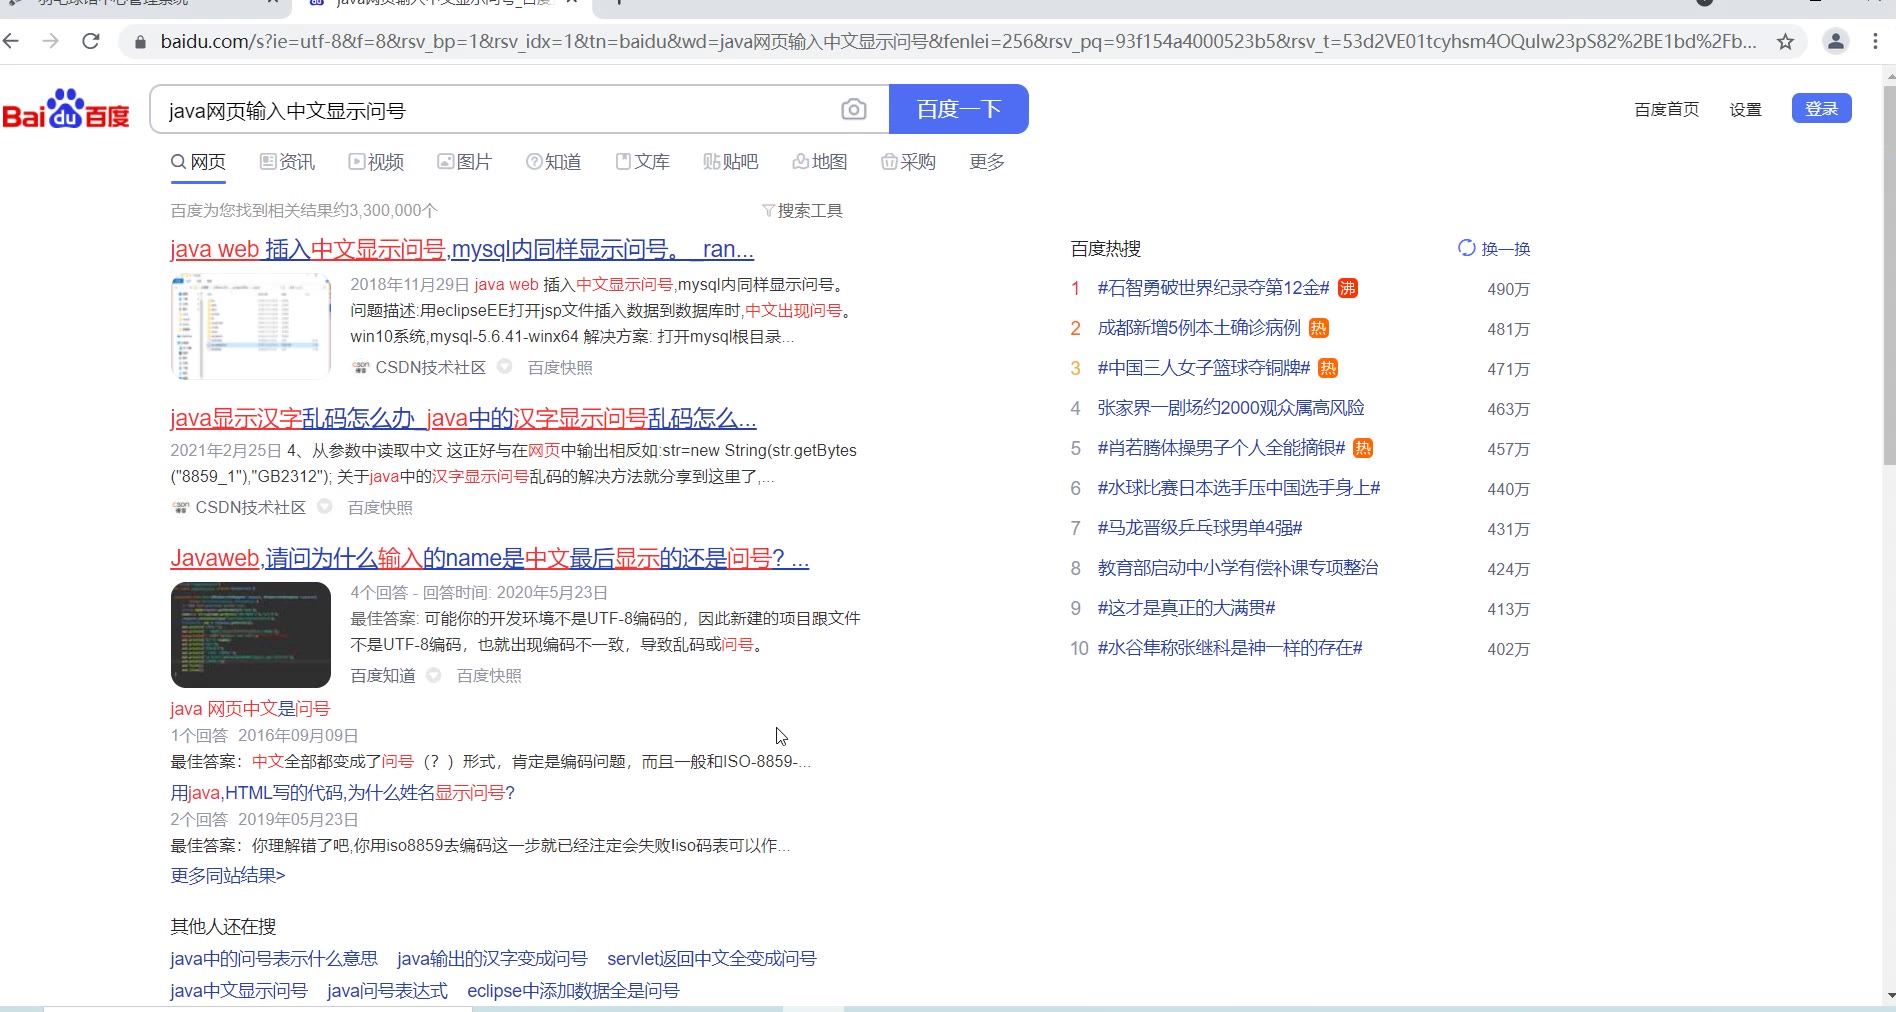This screenshot has width=1896, height=1012.
Task: Click scrollbar down arrow at bottom
Action: (1889, 995)
